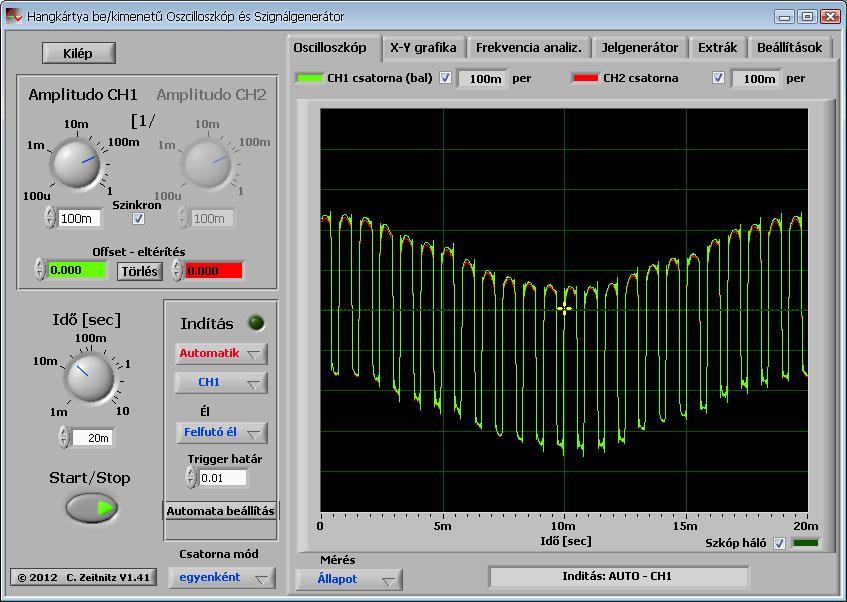Screen dimensions: 847x602
Task: Click the CH2 100m per-division field
Action: click(x=757, y=78)
